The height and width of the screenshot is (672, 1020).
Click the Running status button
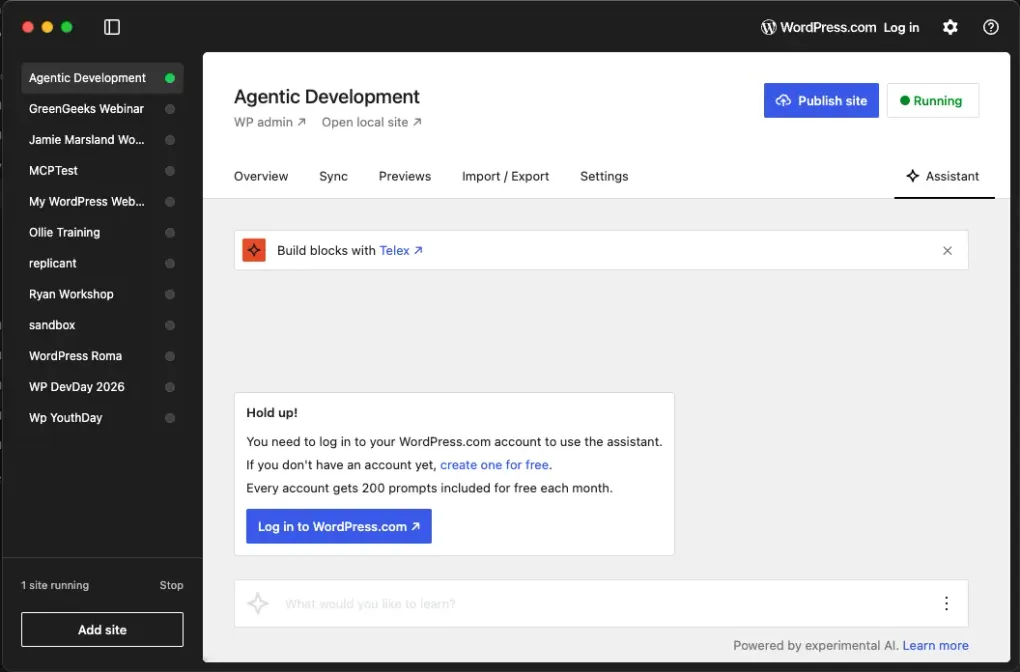point(932,100)
